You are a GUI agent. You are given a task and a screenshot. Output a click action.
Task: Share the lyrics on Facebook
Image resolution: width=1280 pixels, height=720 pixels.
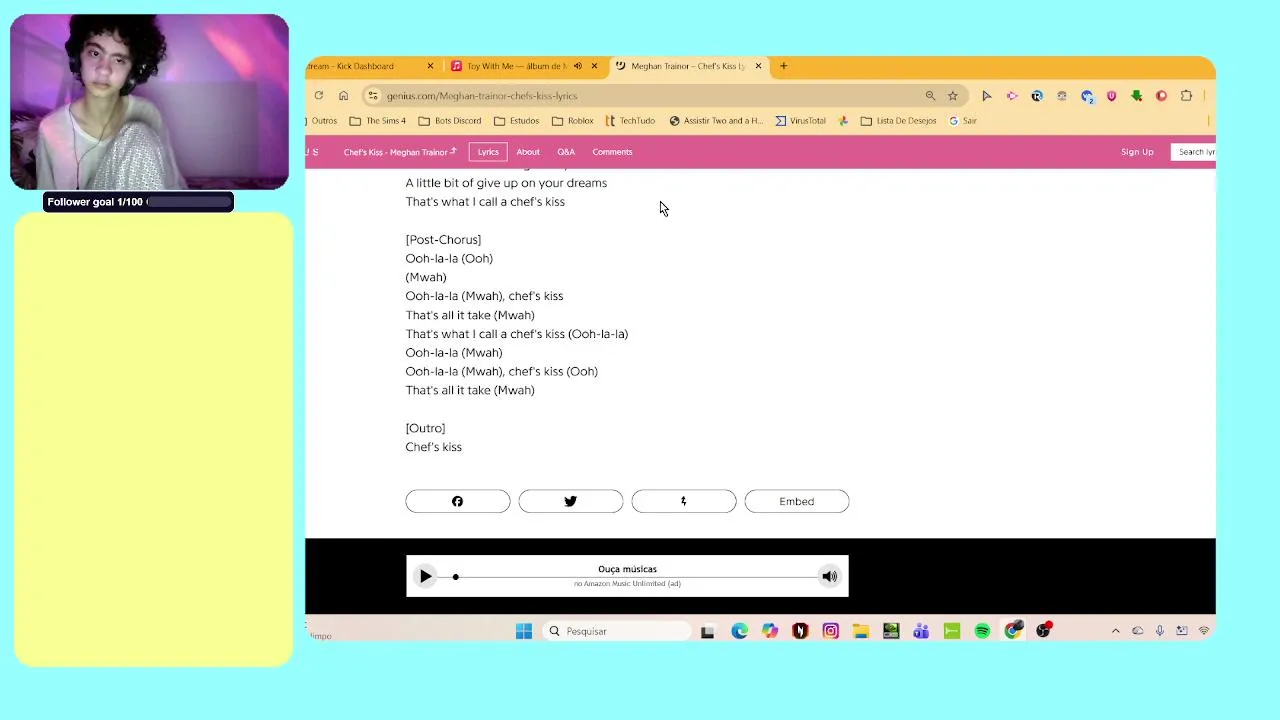457,501
